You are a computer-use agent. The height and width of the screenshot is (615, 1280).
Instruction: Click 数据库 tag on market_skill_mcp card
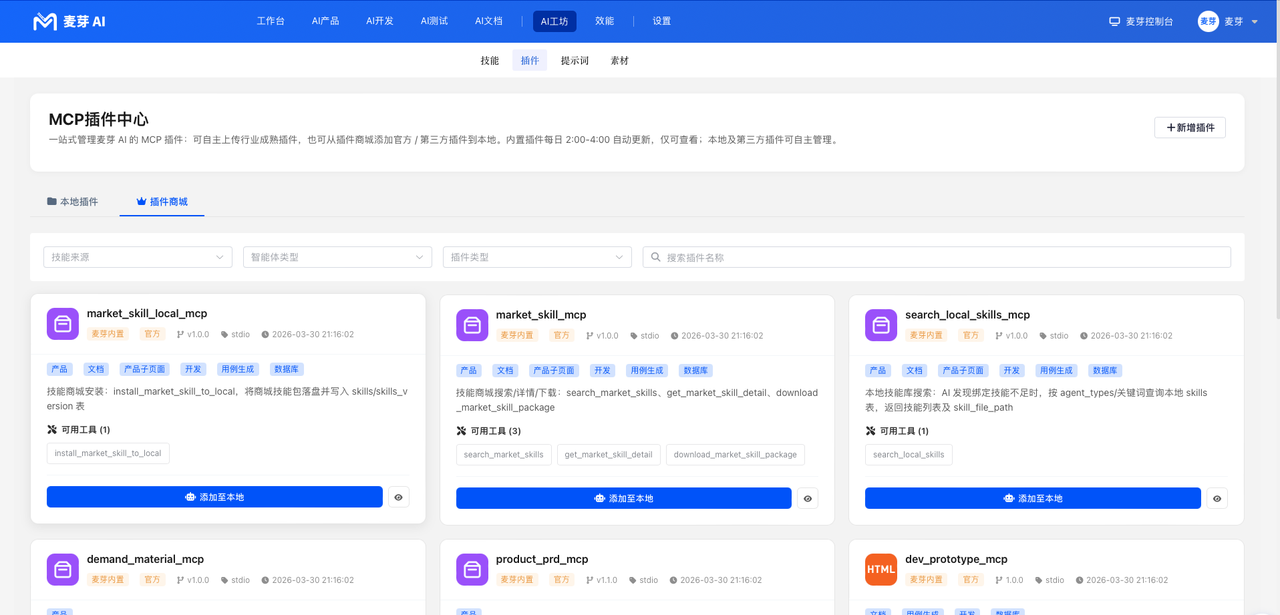click(696, 370)
